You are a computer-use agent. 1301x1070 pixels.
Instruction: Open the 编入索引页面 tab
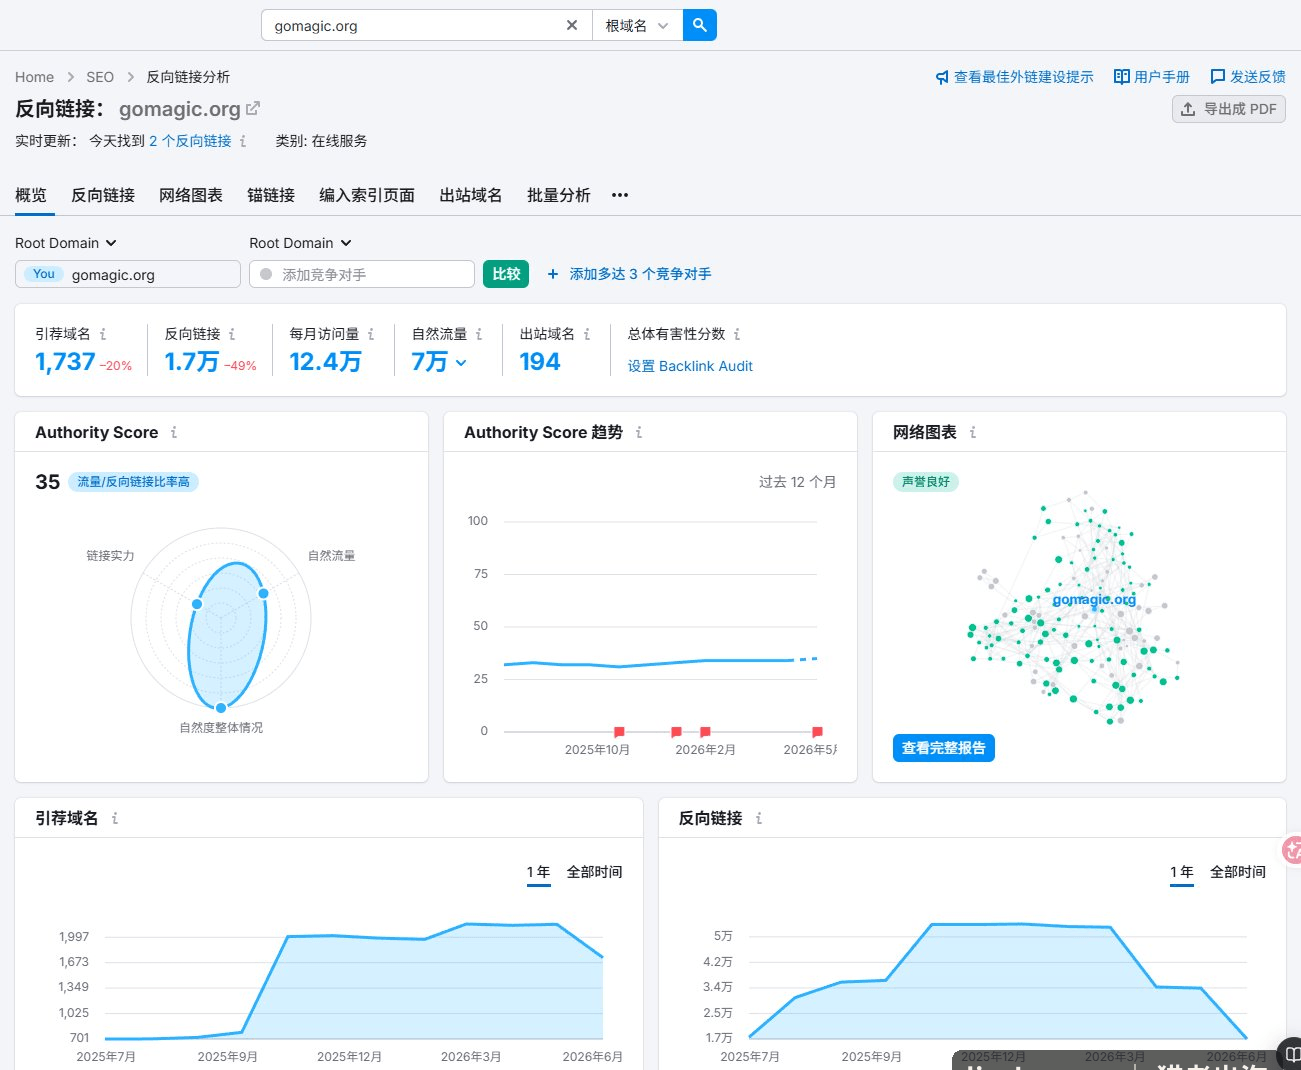pyautogui.click(x=367, y=195)
